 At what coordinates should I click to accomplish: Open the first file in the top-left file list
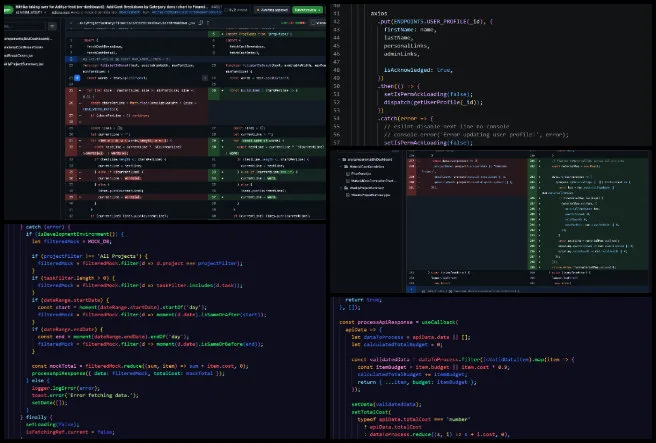(x=28, y=38)
